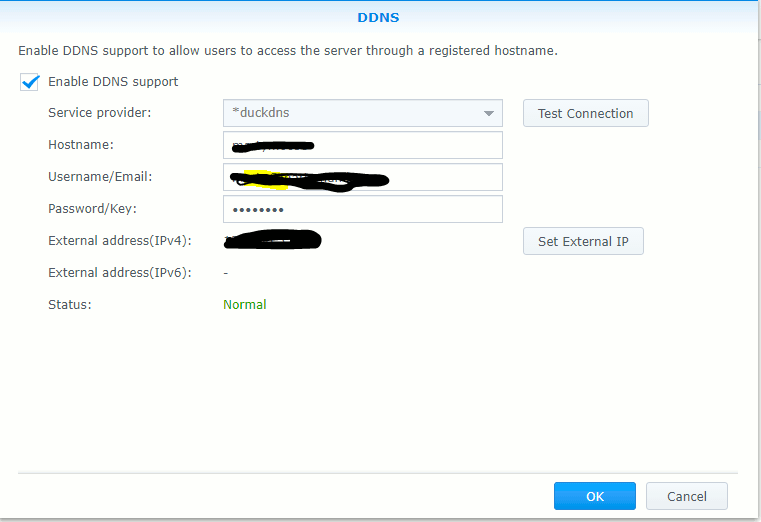Image resolution: width=761 pixels, height=522 pixels.
Task: Click the "Password/Key:" label
Action: click(93, 209)
